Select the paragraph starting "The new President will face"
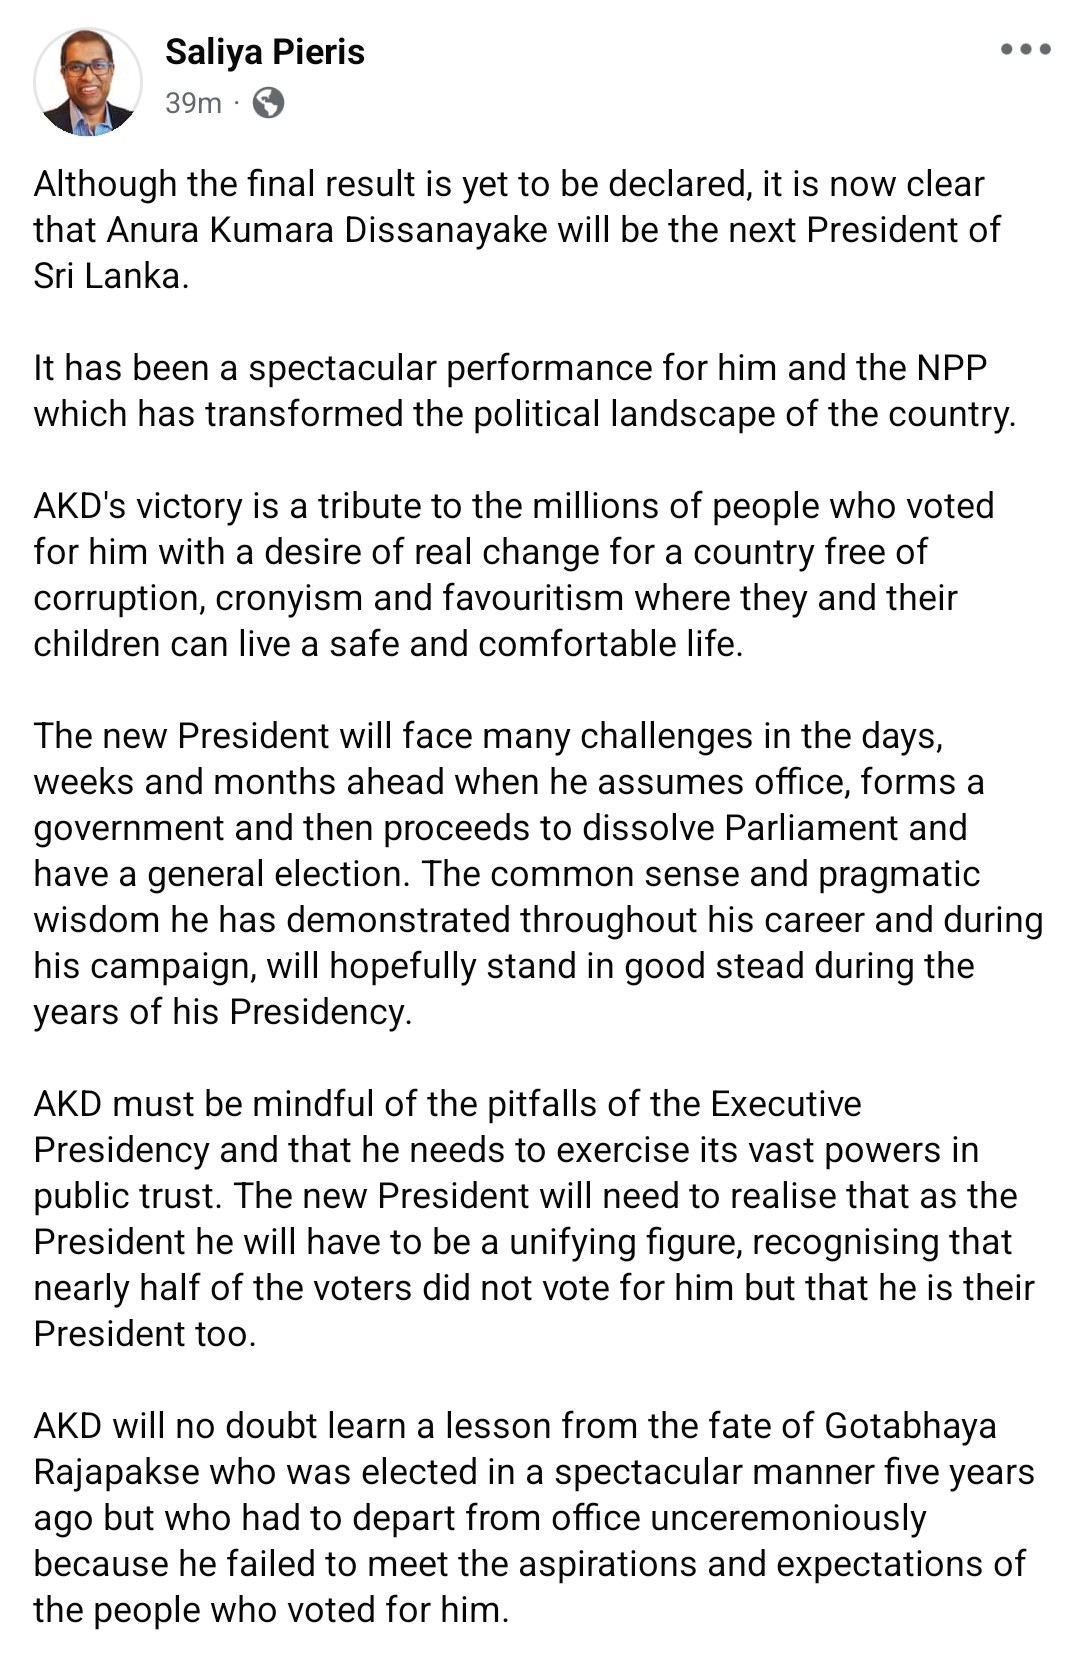The image size is (1080, 1674). coord(538,874)
